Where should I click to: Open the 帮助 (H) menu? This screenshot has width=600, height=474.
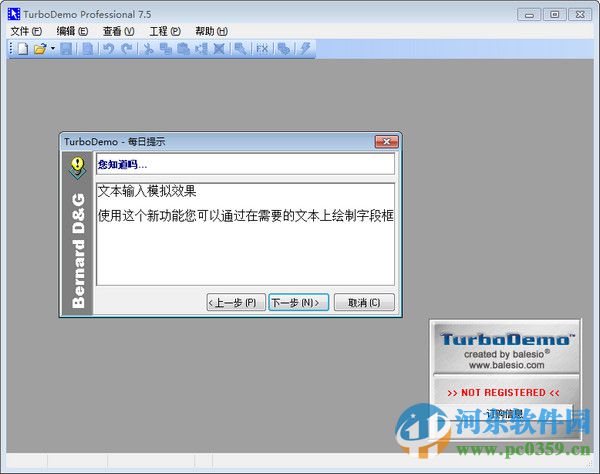pyautogui.click(x=212, y=31)
